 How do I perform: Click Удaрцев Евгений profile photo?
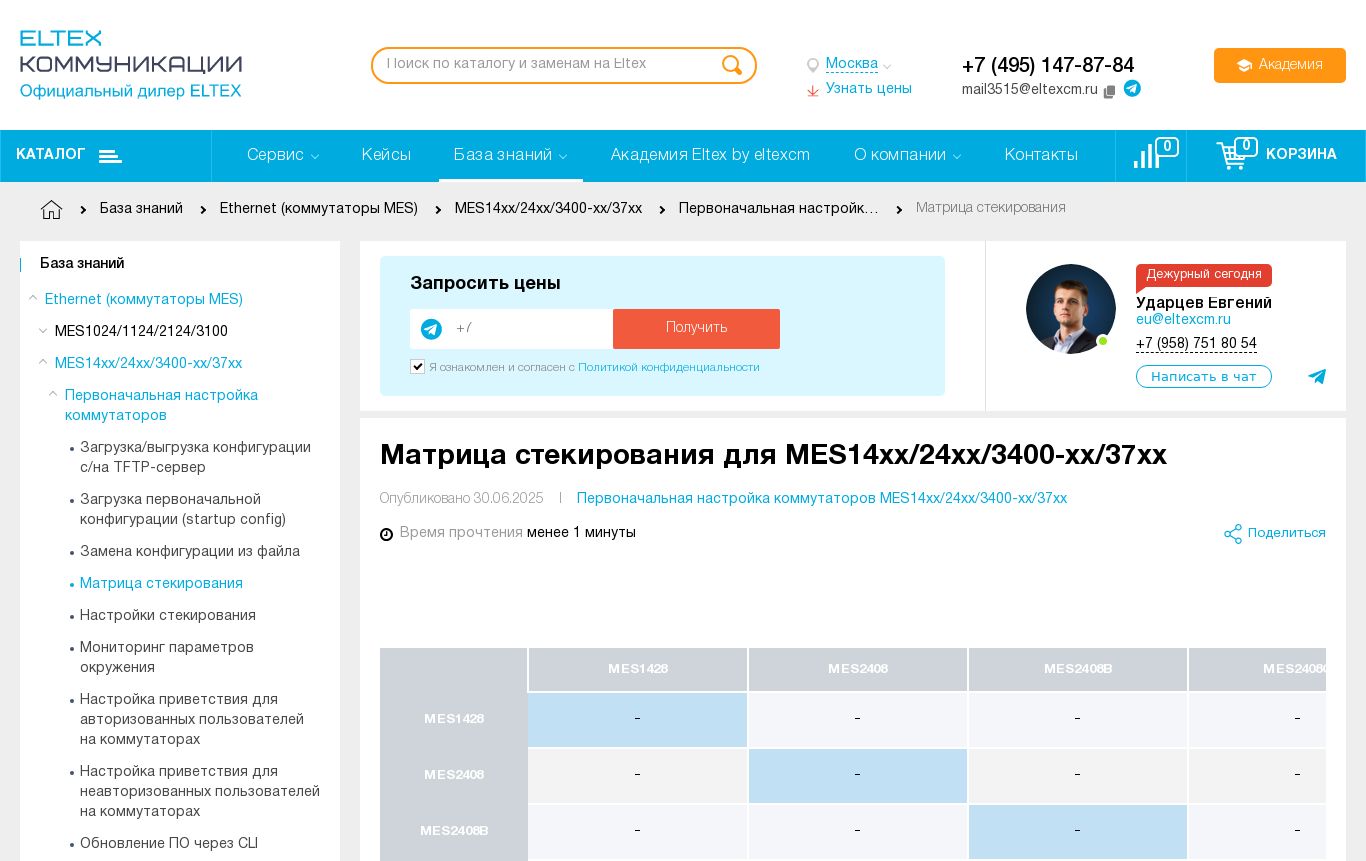1071,309
